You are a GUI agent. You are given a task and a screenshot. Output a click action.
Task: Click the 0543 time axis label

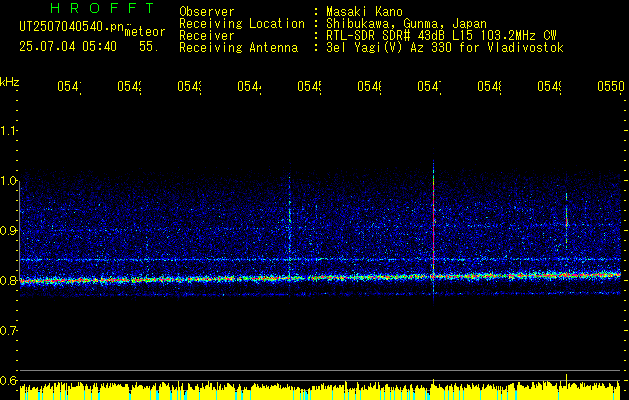(190, 86)
